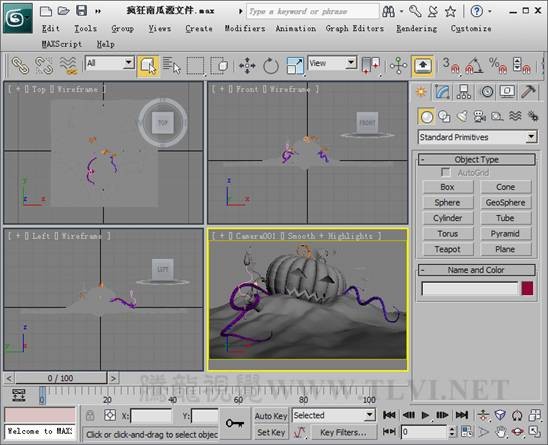Expand the View reference coordinate dropdown

click(x=332, y=63)
